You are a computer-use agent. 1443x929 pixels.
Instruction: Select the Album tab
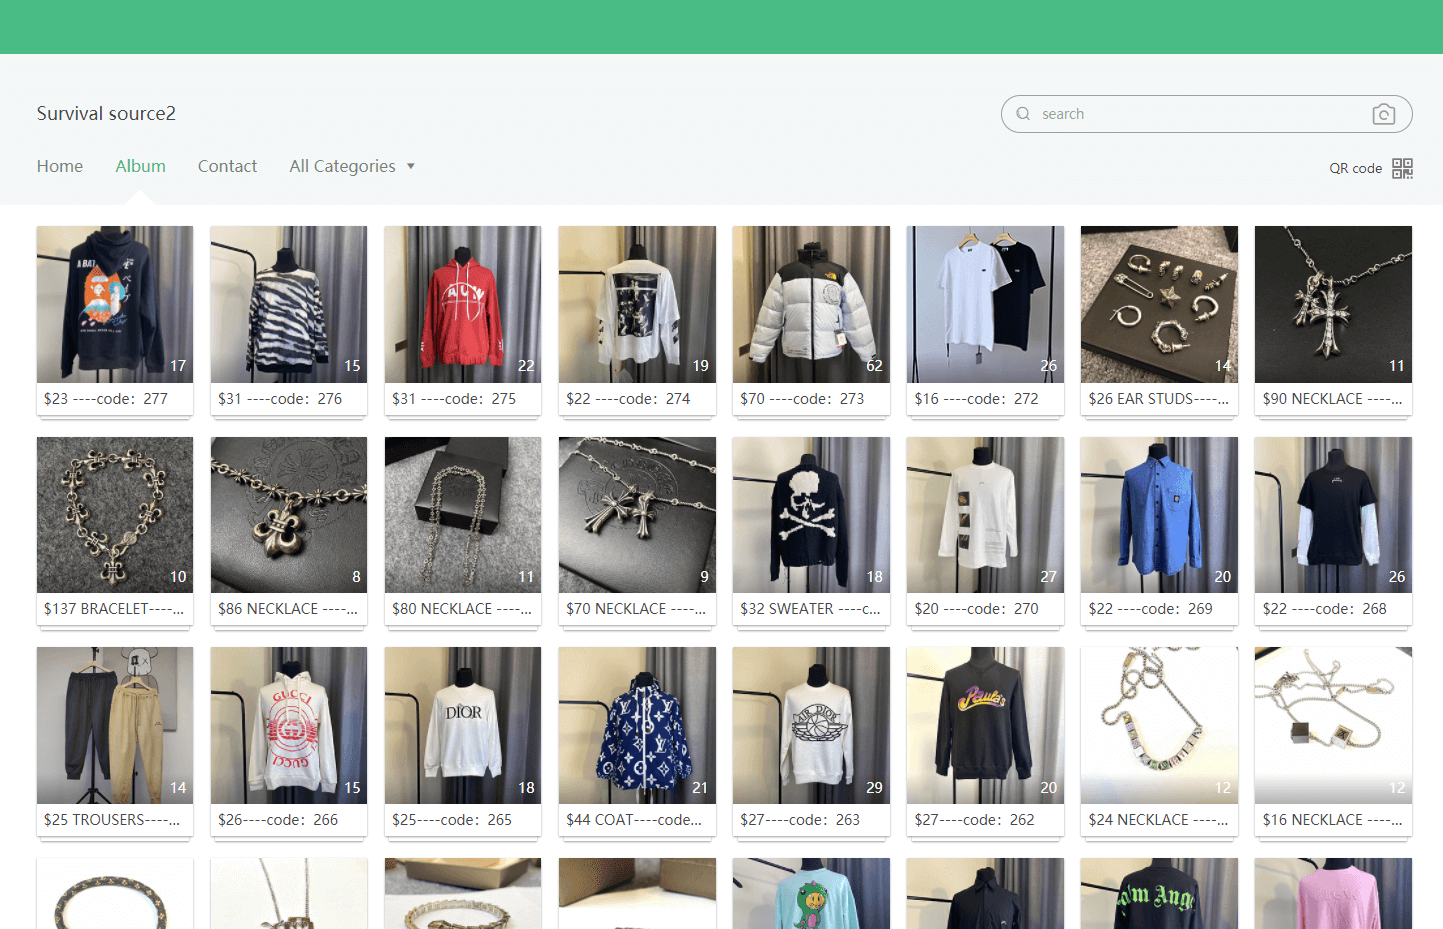140,166
